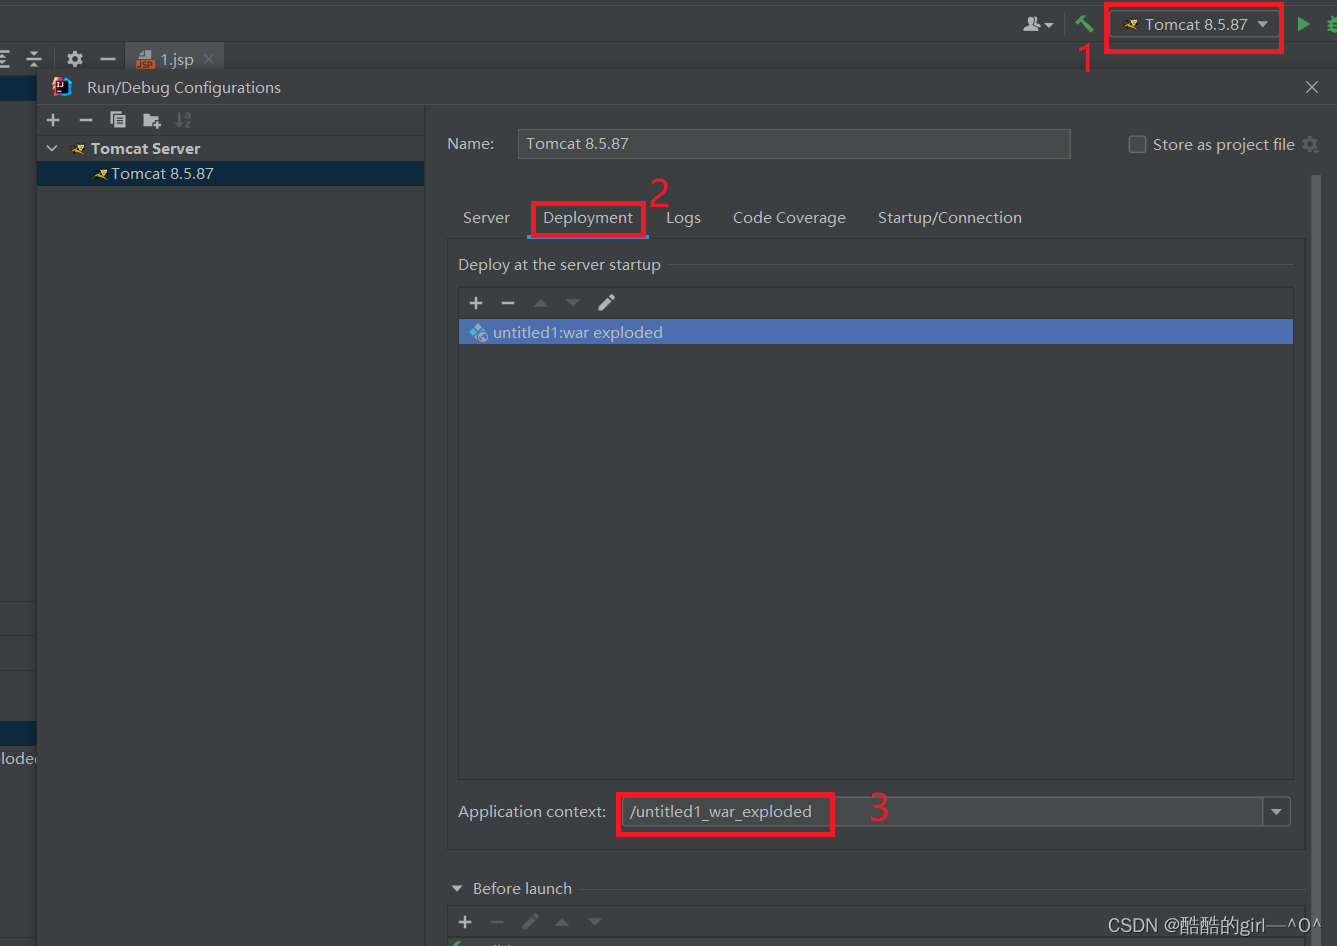Click the Name field containing Tomcat 8.5.87
The height and width of the screenshot is (946, 1337).
794,144
